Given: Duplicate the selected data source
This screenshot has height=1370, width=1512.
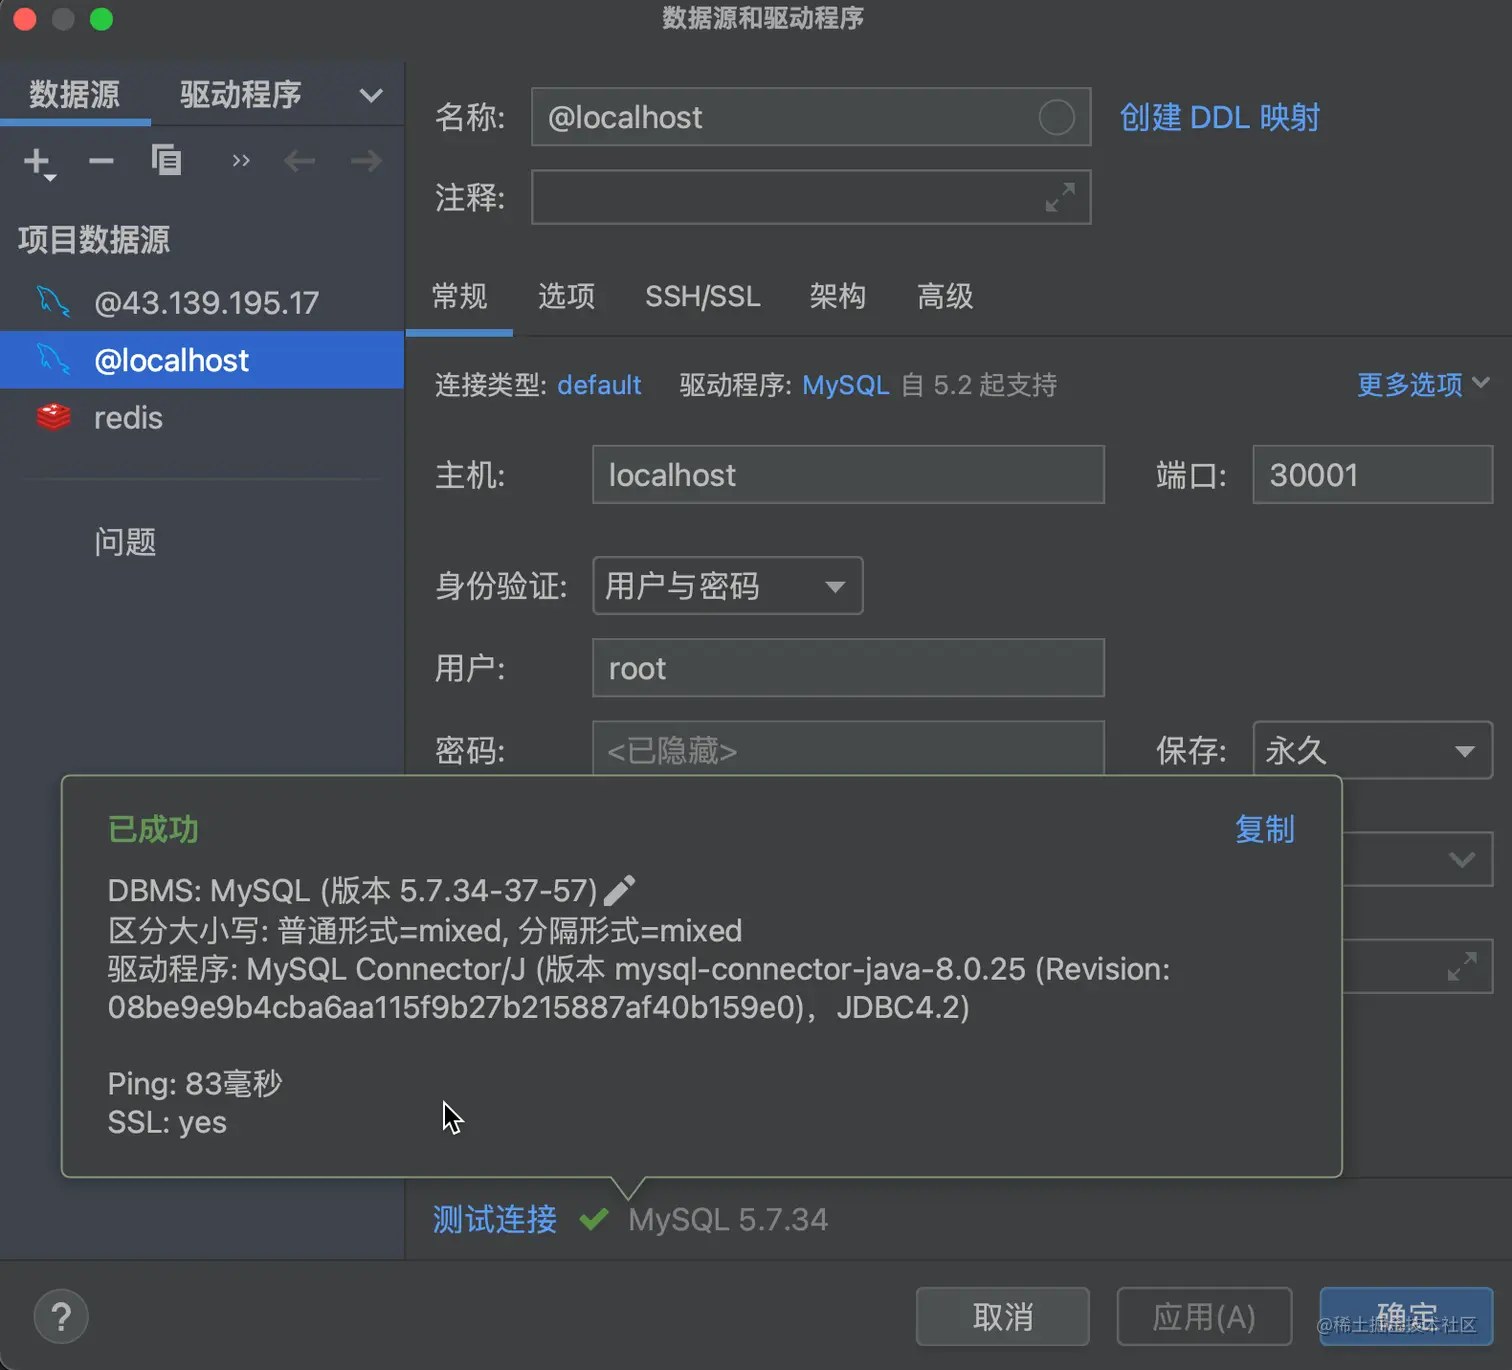Looking at the screenshot, I should pos(166,160).
